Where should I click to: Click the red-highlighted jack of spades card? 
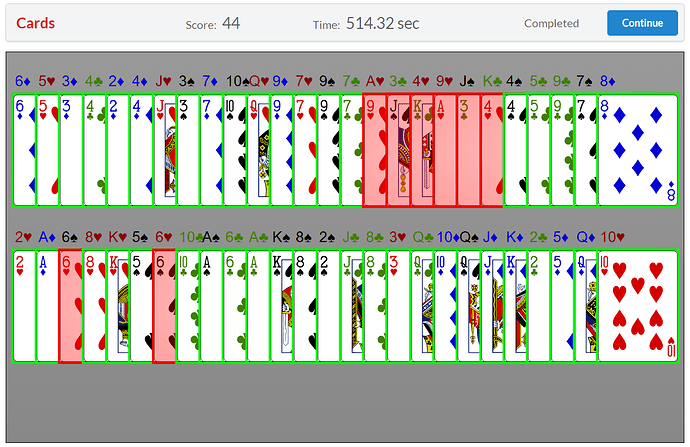point(398,150)
